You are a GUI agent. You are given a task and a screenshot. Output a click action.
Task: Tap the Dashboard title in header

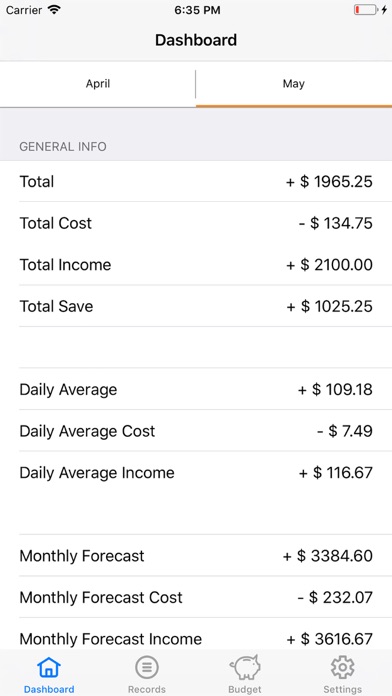pos(196,40)
